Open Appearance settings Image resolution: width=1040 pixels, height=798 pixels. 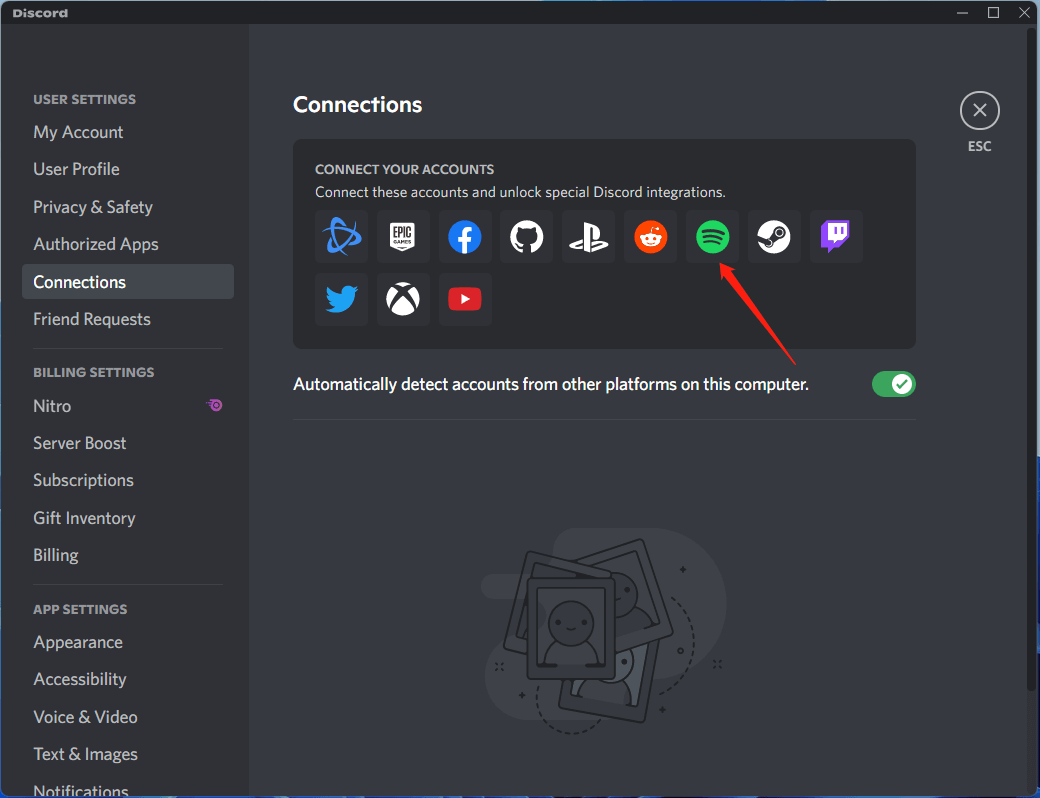[128, 642]
